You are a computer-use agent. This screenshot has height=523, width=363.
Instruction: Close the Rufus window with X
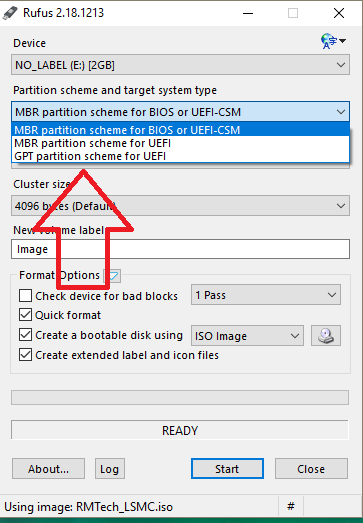pyautogui.click(x=339, y=13)
